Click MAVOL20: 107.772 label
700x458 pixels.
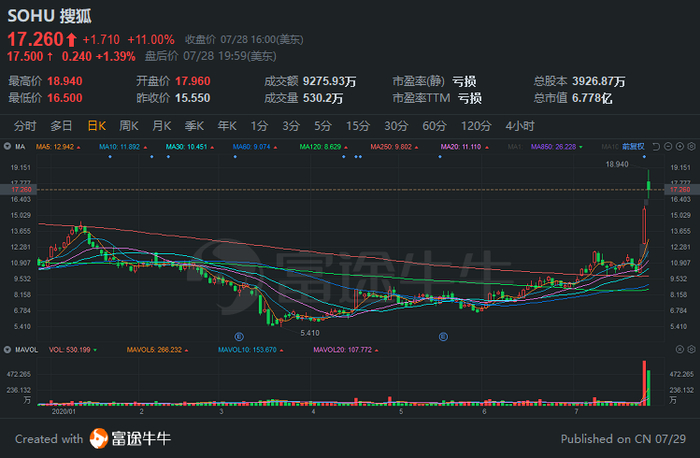tap(342, 350)
